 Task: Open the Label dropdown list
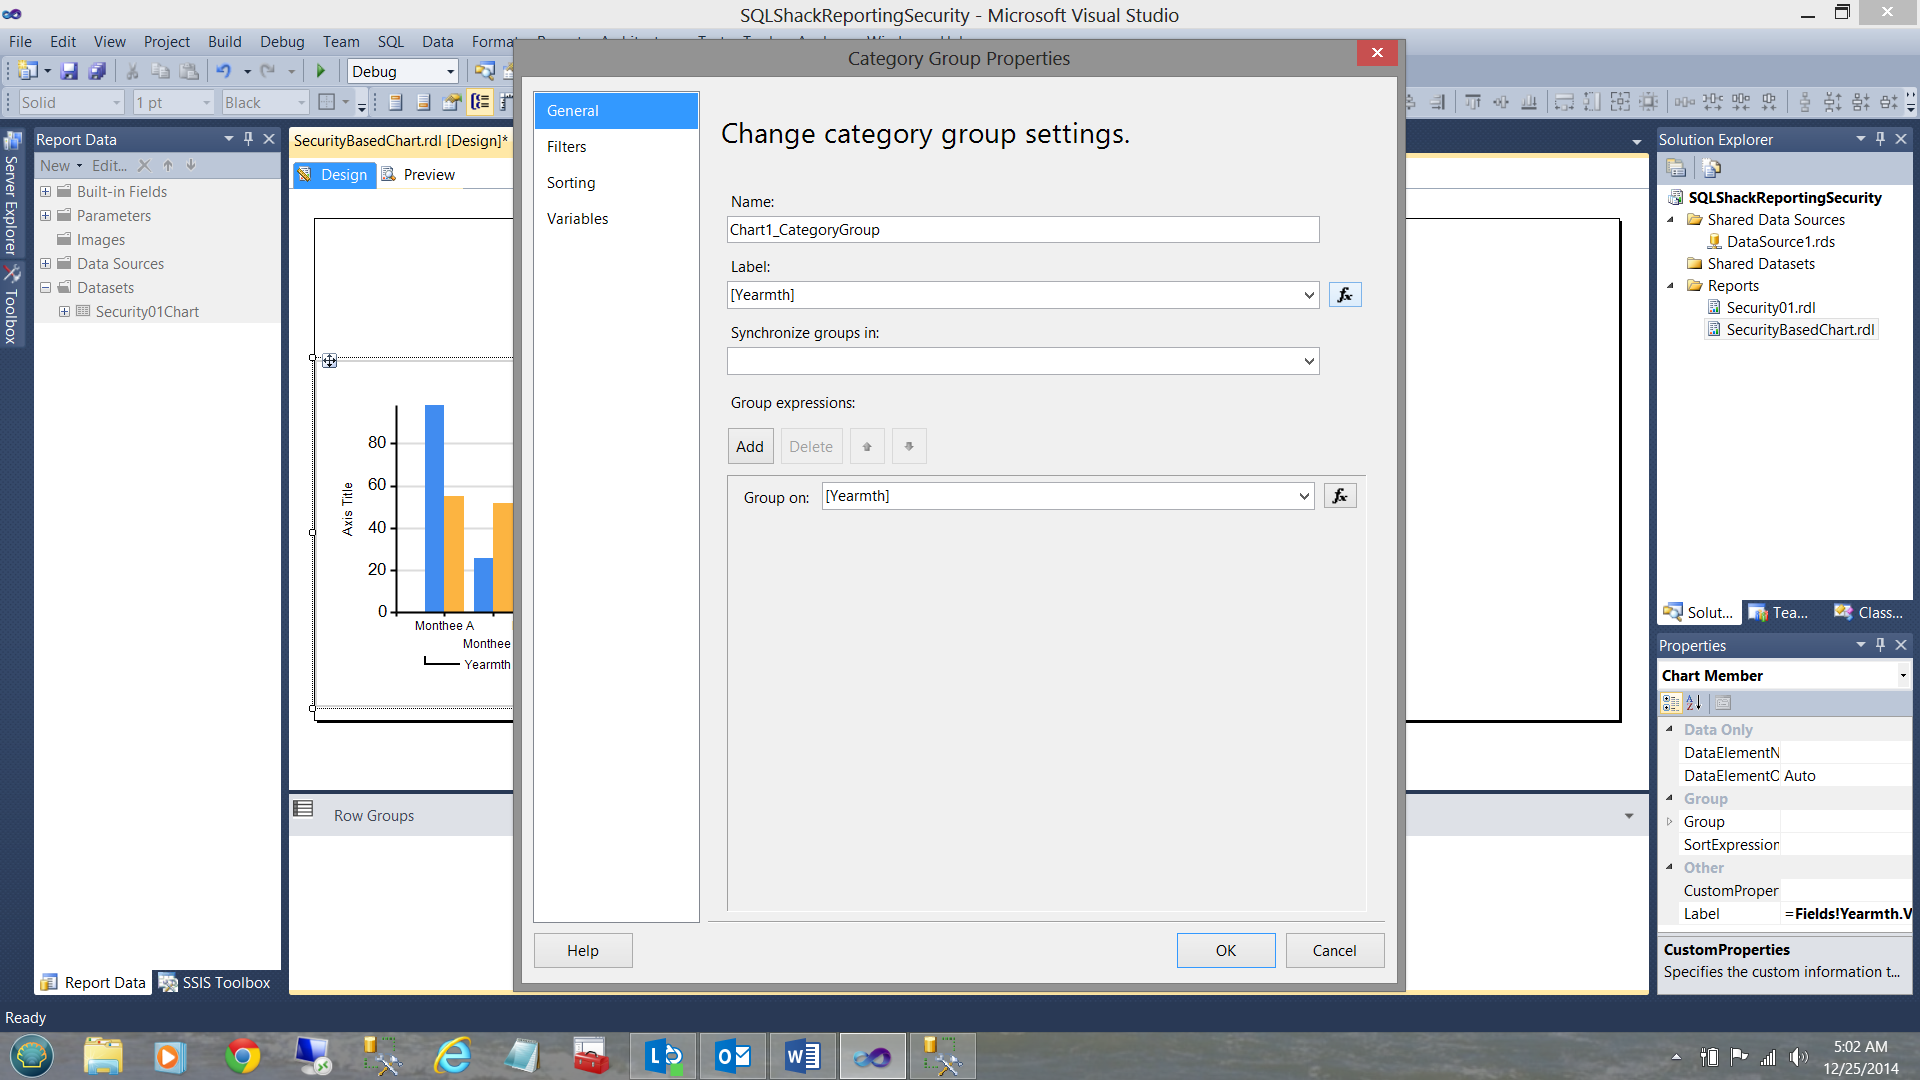pos(1308,295)
